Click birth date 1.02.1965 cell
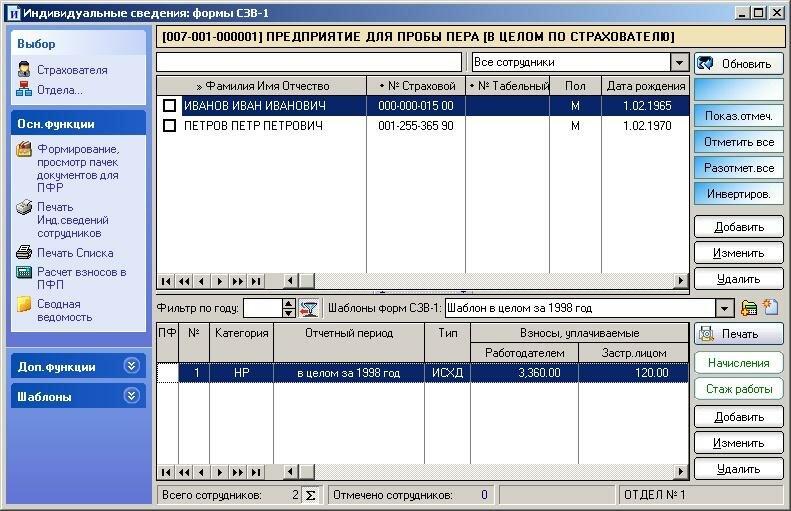Image resolution: width=791 pixels, height=511 pixels. pos(646,105)
